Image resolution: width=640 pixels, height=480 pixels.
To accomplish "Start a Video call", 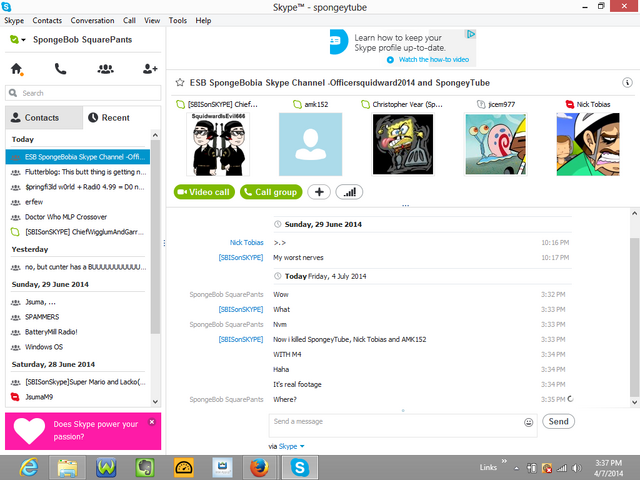I will (x=204, y=192).
